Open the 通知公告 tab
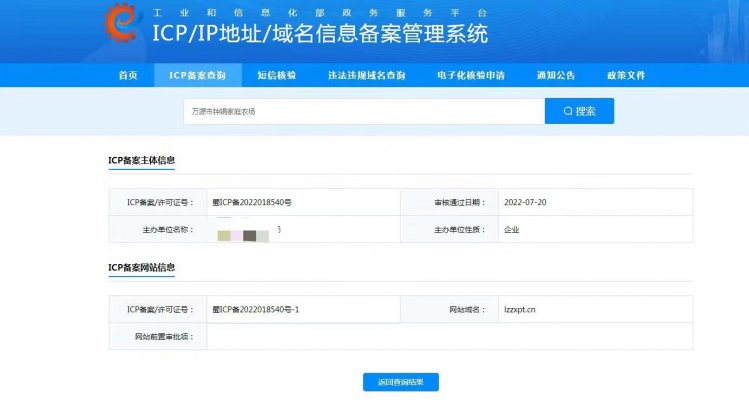Image resolution: width=749 pixels, height=420 pixels. (555, 75)
